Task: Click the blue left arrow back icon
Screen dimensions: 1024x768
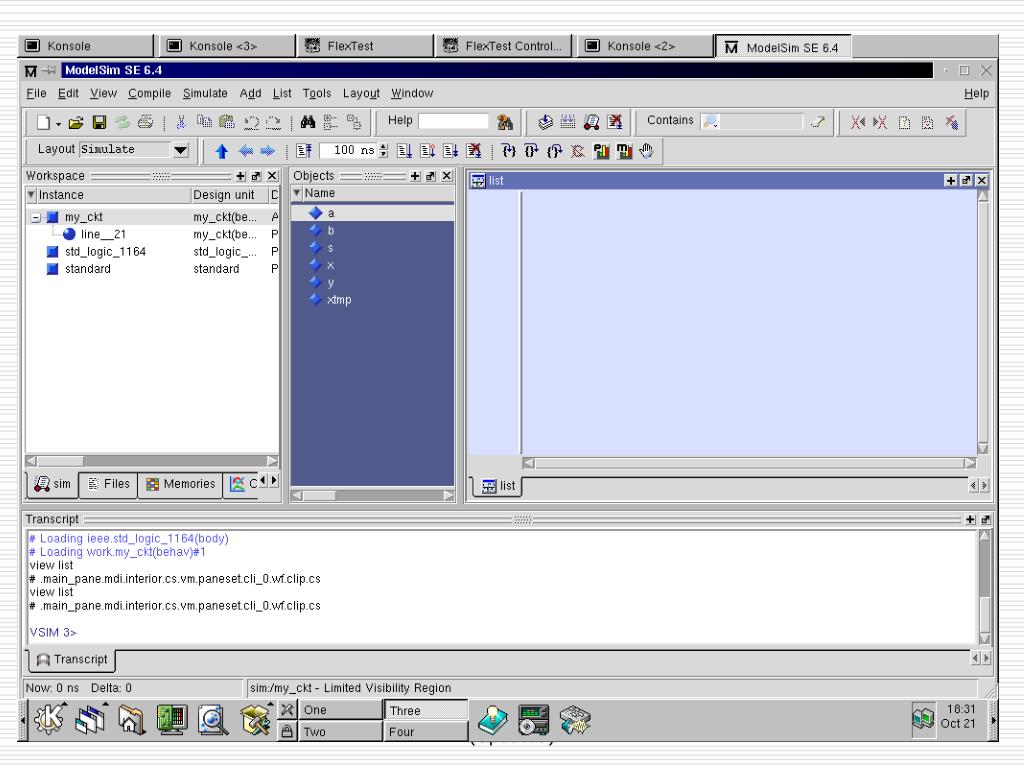Action: tap(246, 152)
